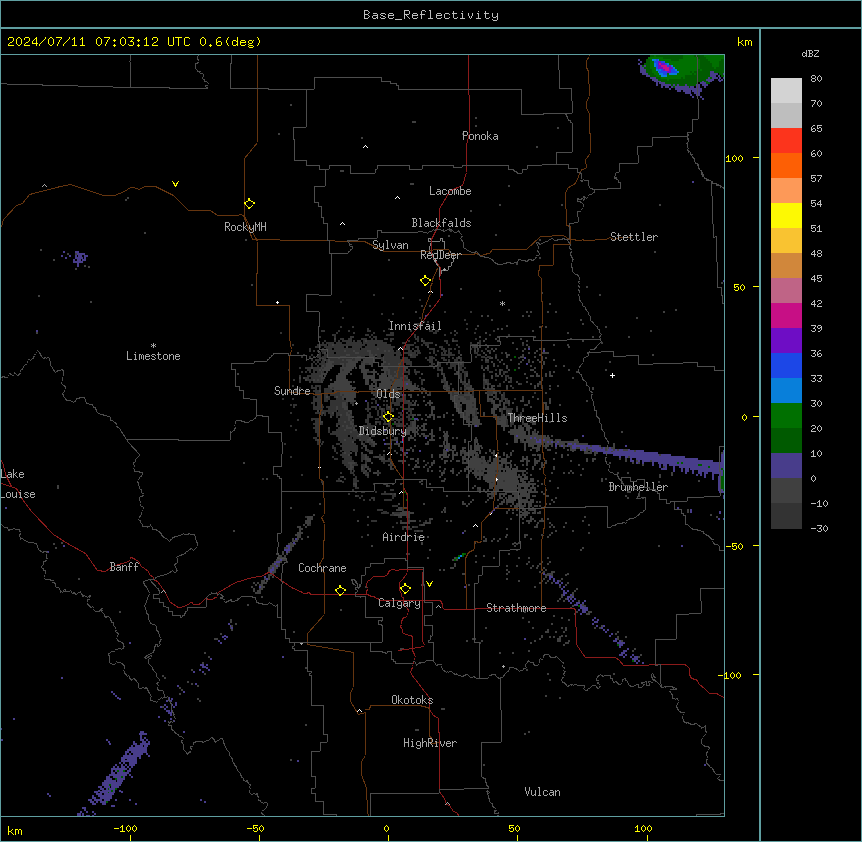The height and width of the screenshot is (842, 862).
Task: Click the Blackfalds city label
Action: coord(441,223)
